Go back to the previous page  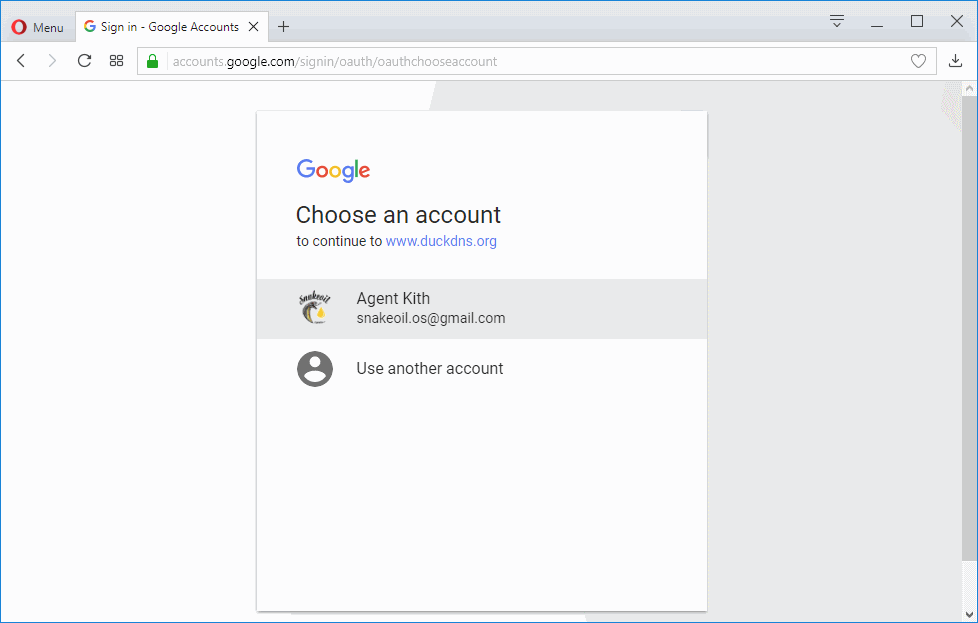21,60
